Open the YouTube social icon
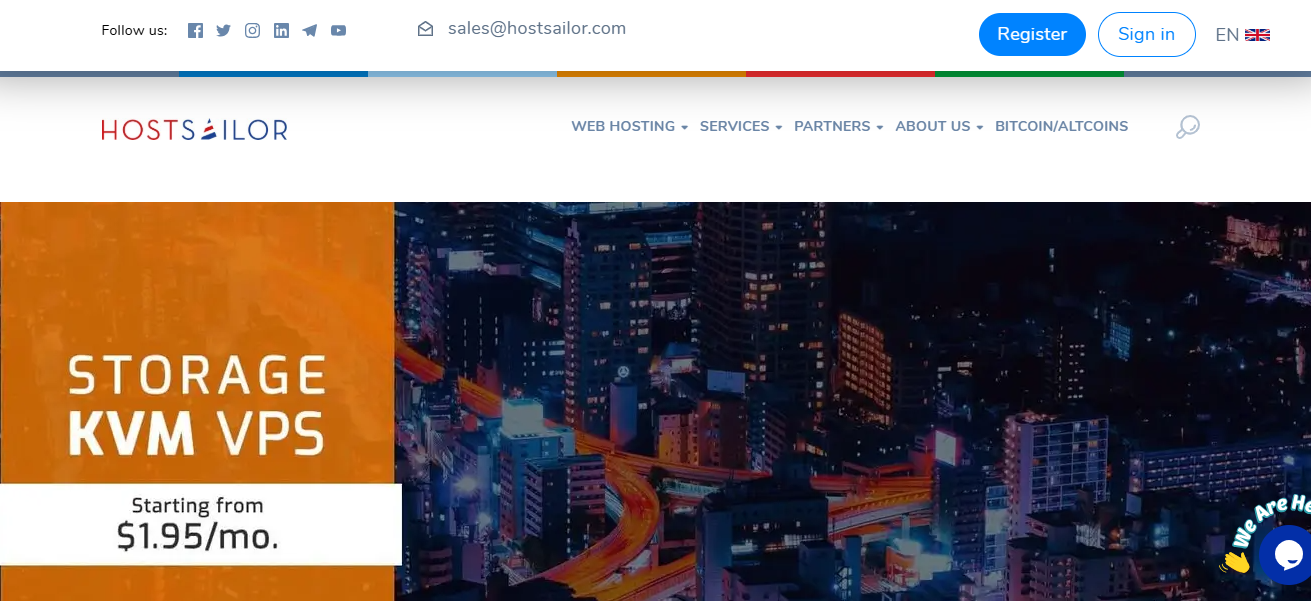This screenshot has width=1311, height=601. [339, 30]
